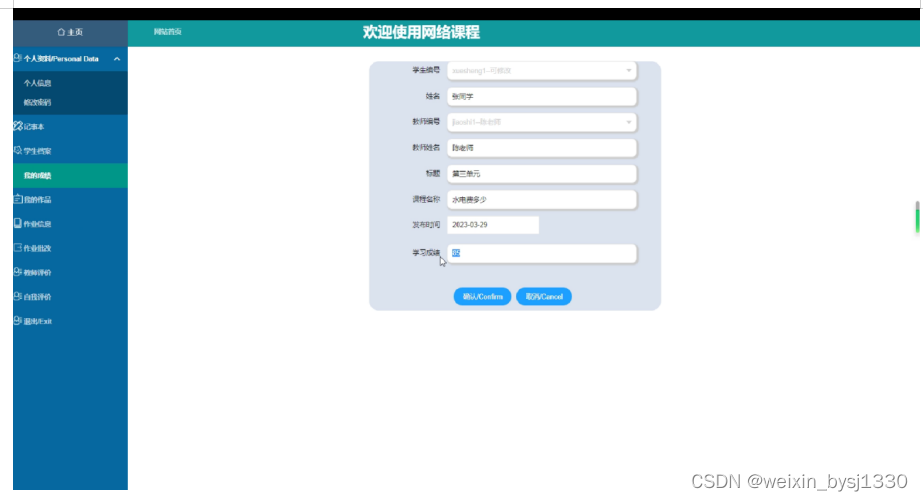Screen dimensions: 923x501
Task: Click the 教师编号 select box text
Action: (x=477, y=122)
